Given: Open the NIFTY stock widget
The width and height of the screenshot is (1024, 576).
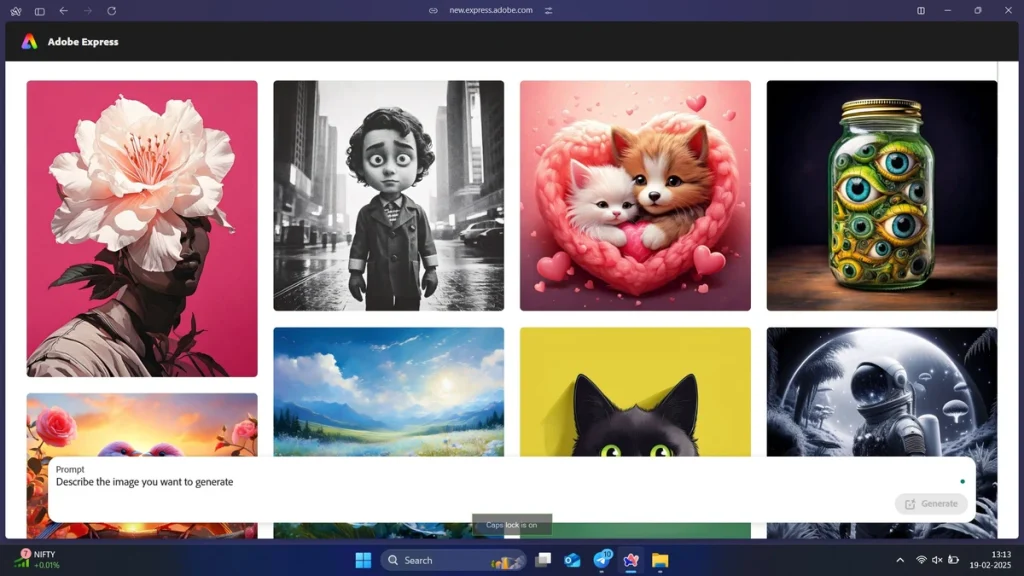Looking at the screenshot, I should coord(38,560).
